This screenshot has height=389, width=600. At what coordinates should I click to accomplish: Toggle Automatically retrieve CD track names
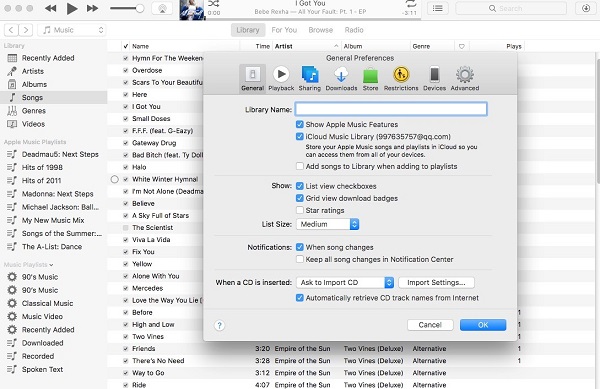(300, 298)
